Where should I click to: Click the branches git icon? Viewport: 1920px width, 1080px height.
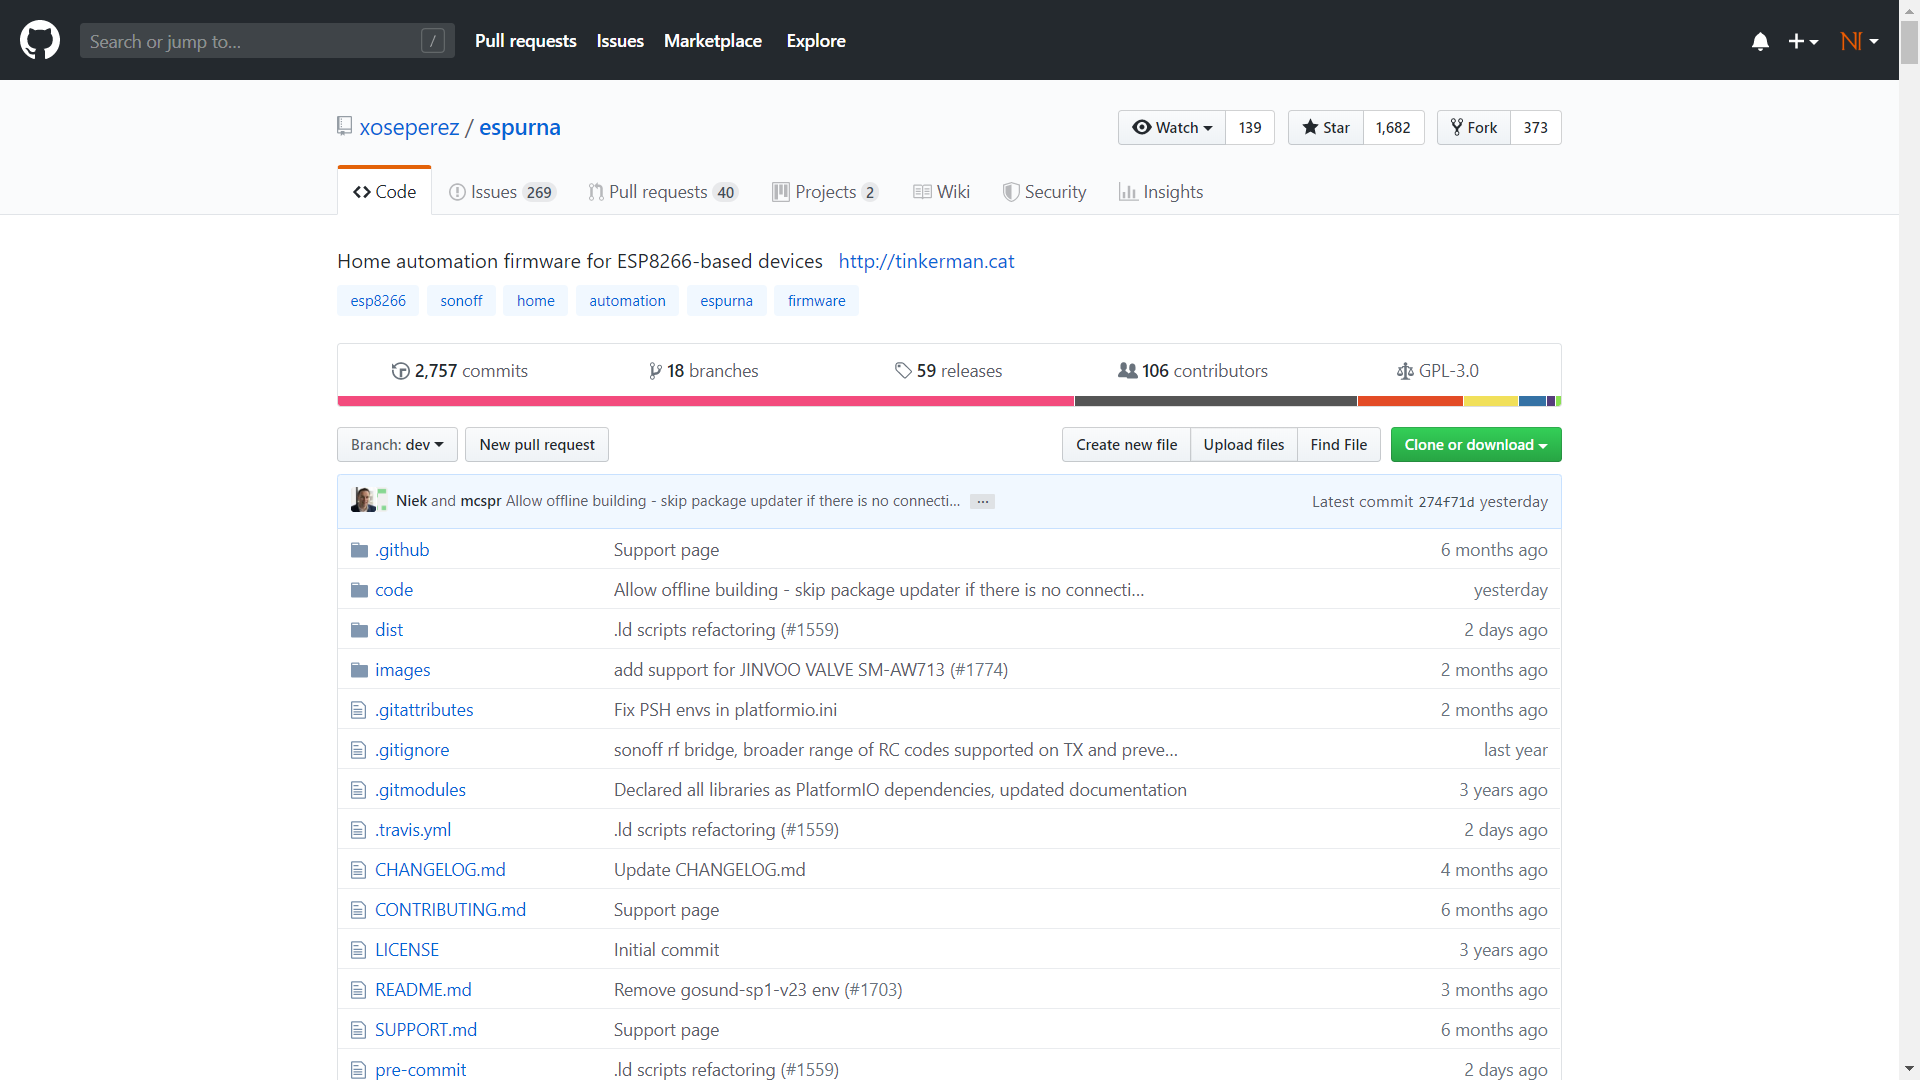pos(655,371)
